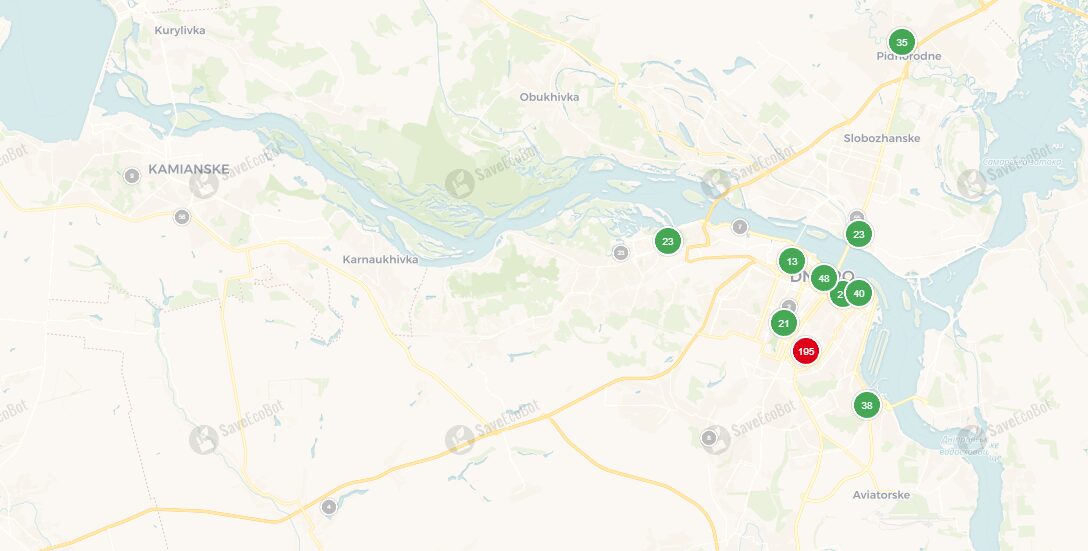Image resolution: width=1088 pixels, height=551 pixels.
Task: Click the Obukhivka town label
Action: coord(549,97)
